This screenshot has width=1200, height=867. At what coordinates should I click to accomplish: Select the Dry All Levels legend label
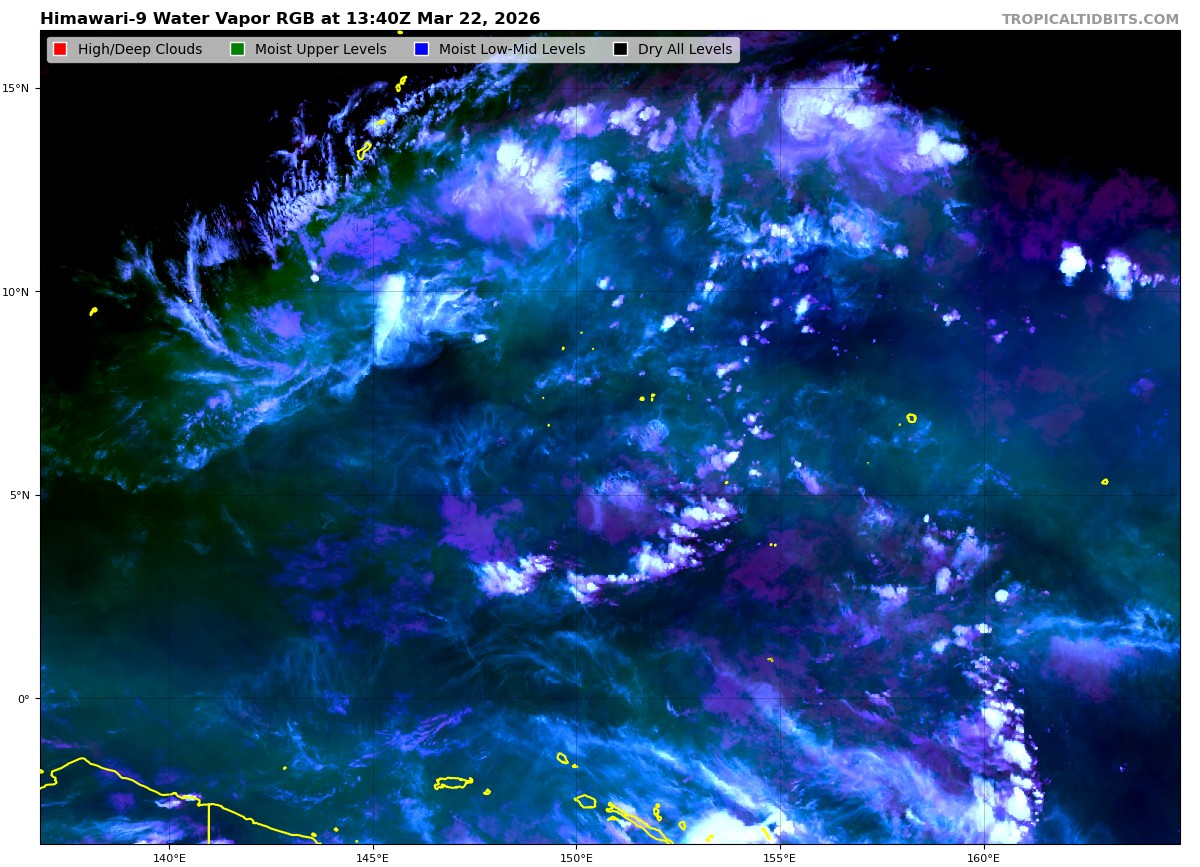[x=685, y=50]
